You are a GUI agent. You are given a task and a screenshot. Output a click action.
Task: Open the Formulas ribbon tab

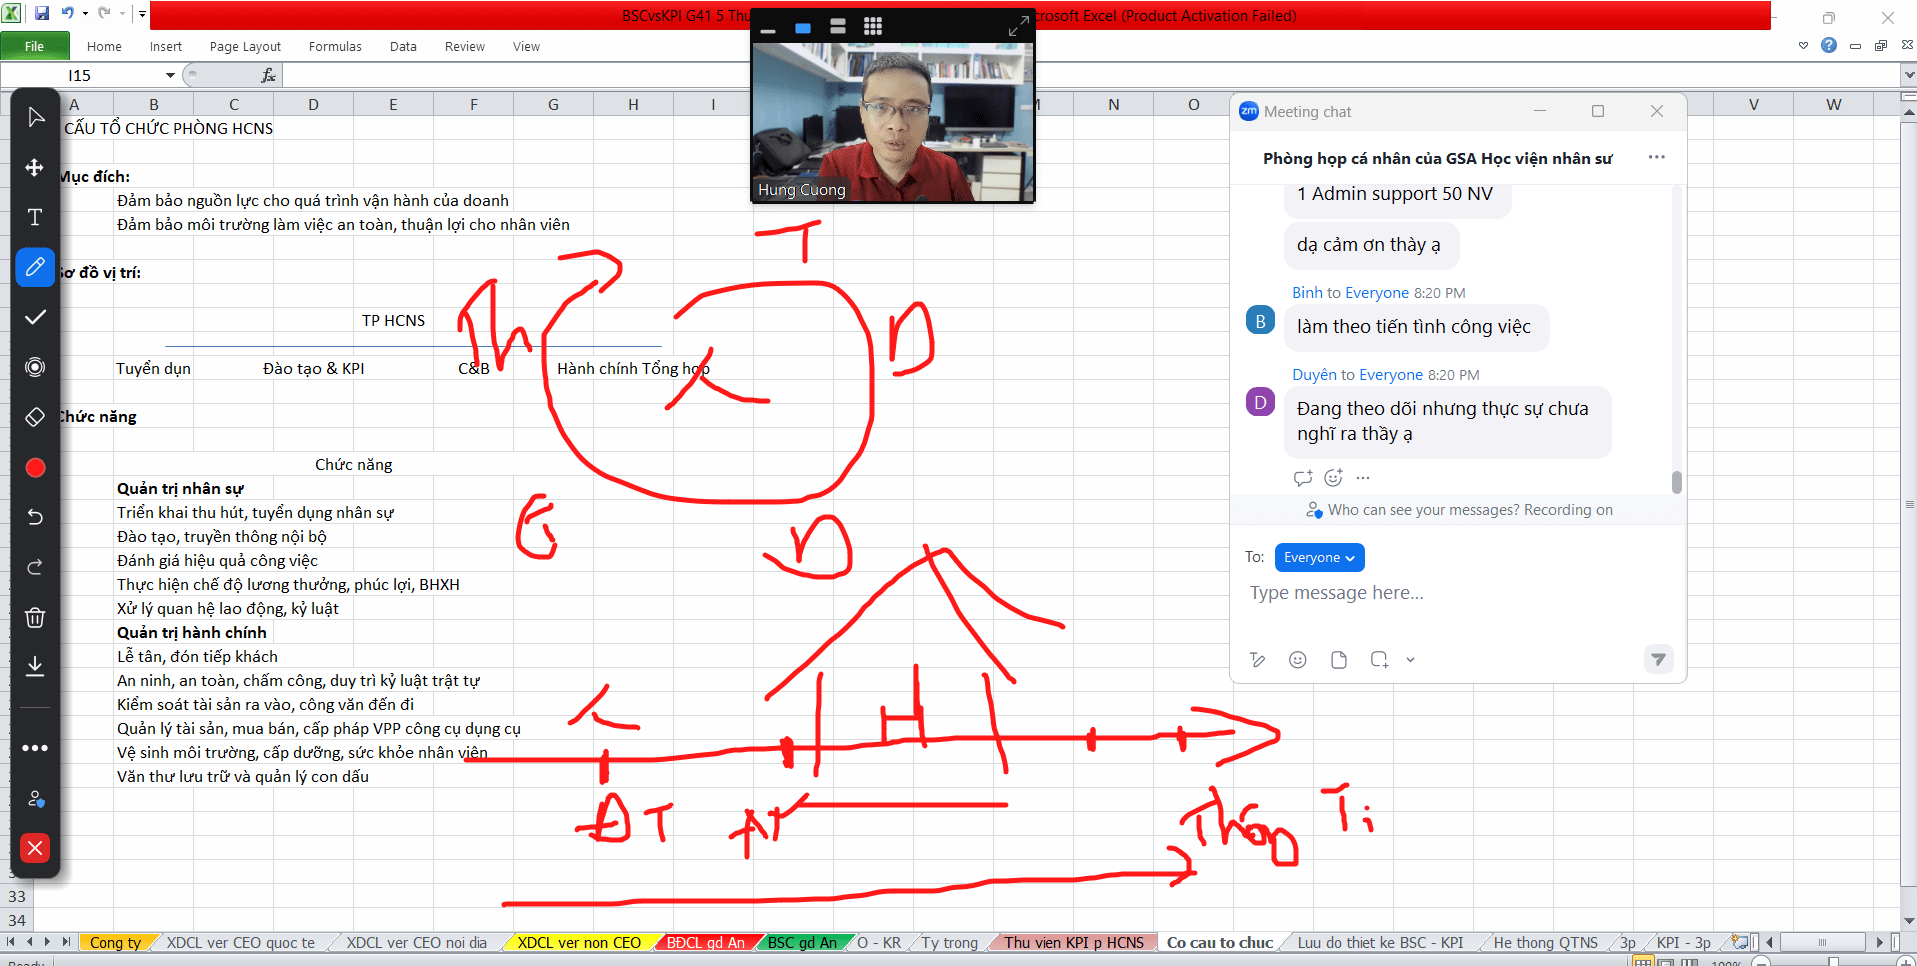[335, 47]
